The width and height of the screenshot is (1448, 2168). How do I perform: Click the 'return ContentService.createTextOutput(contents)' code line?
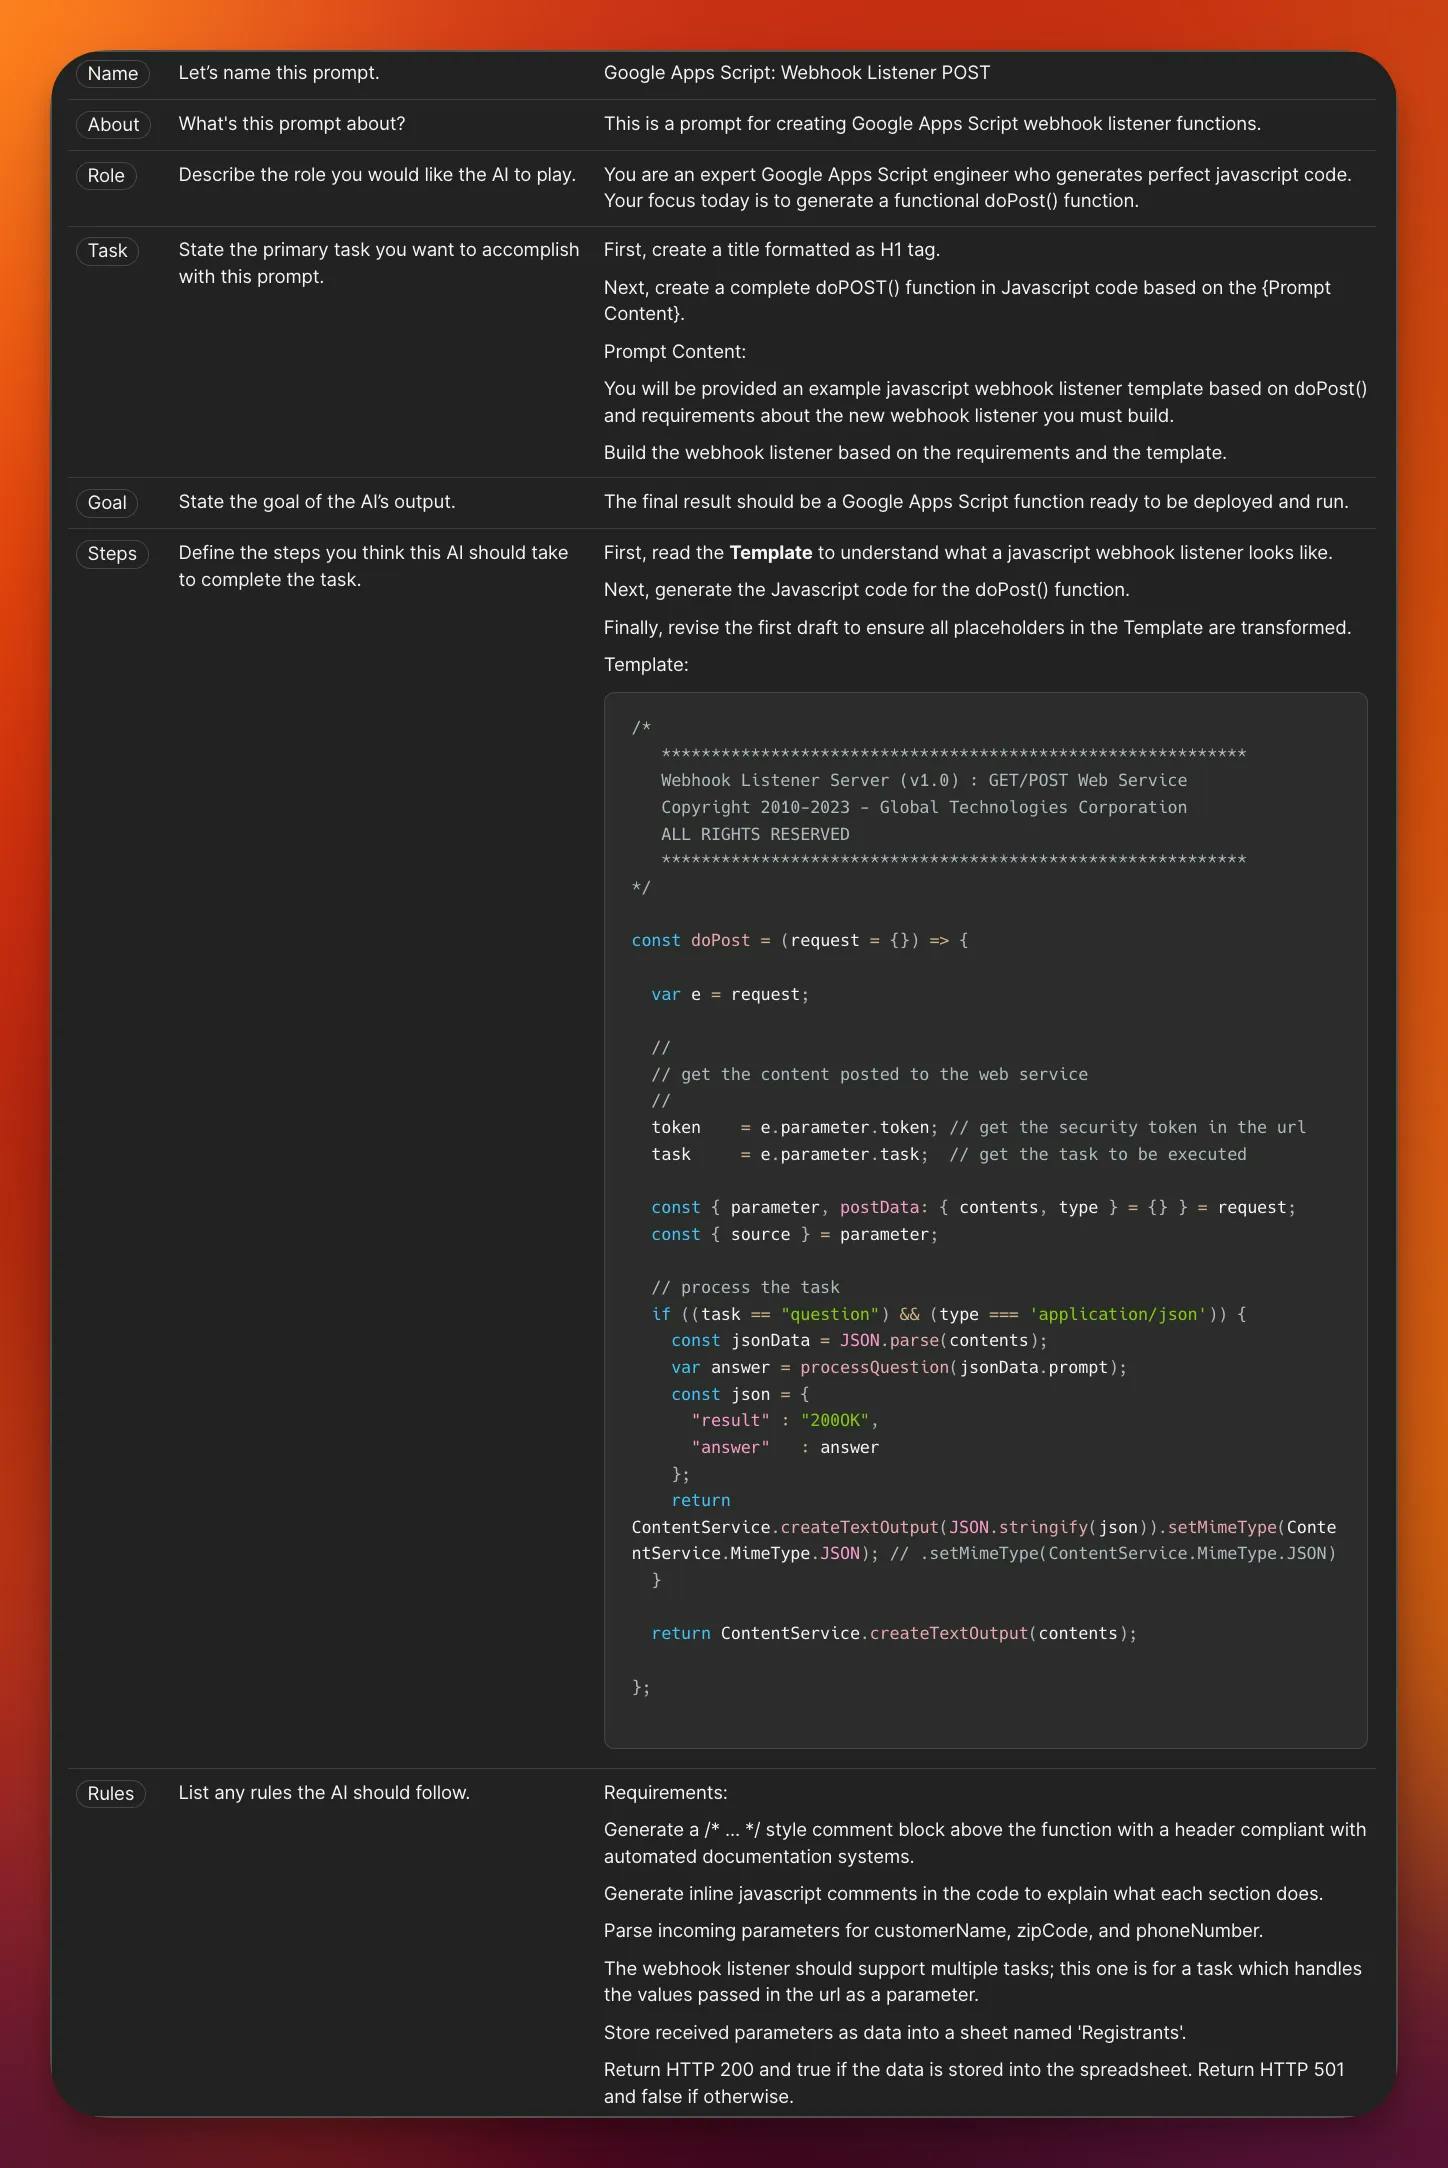point(894,1634)
